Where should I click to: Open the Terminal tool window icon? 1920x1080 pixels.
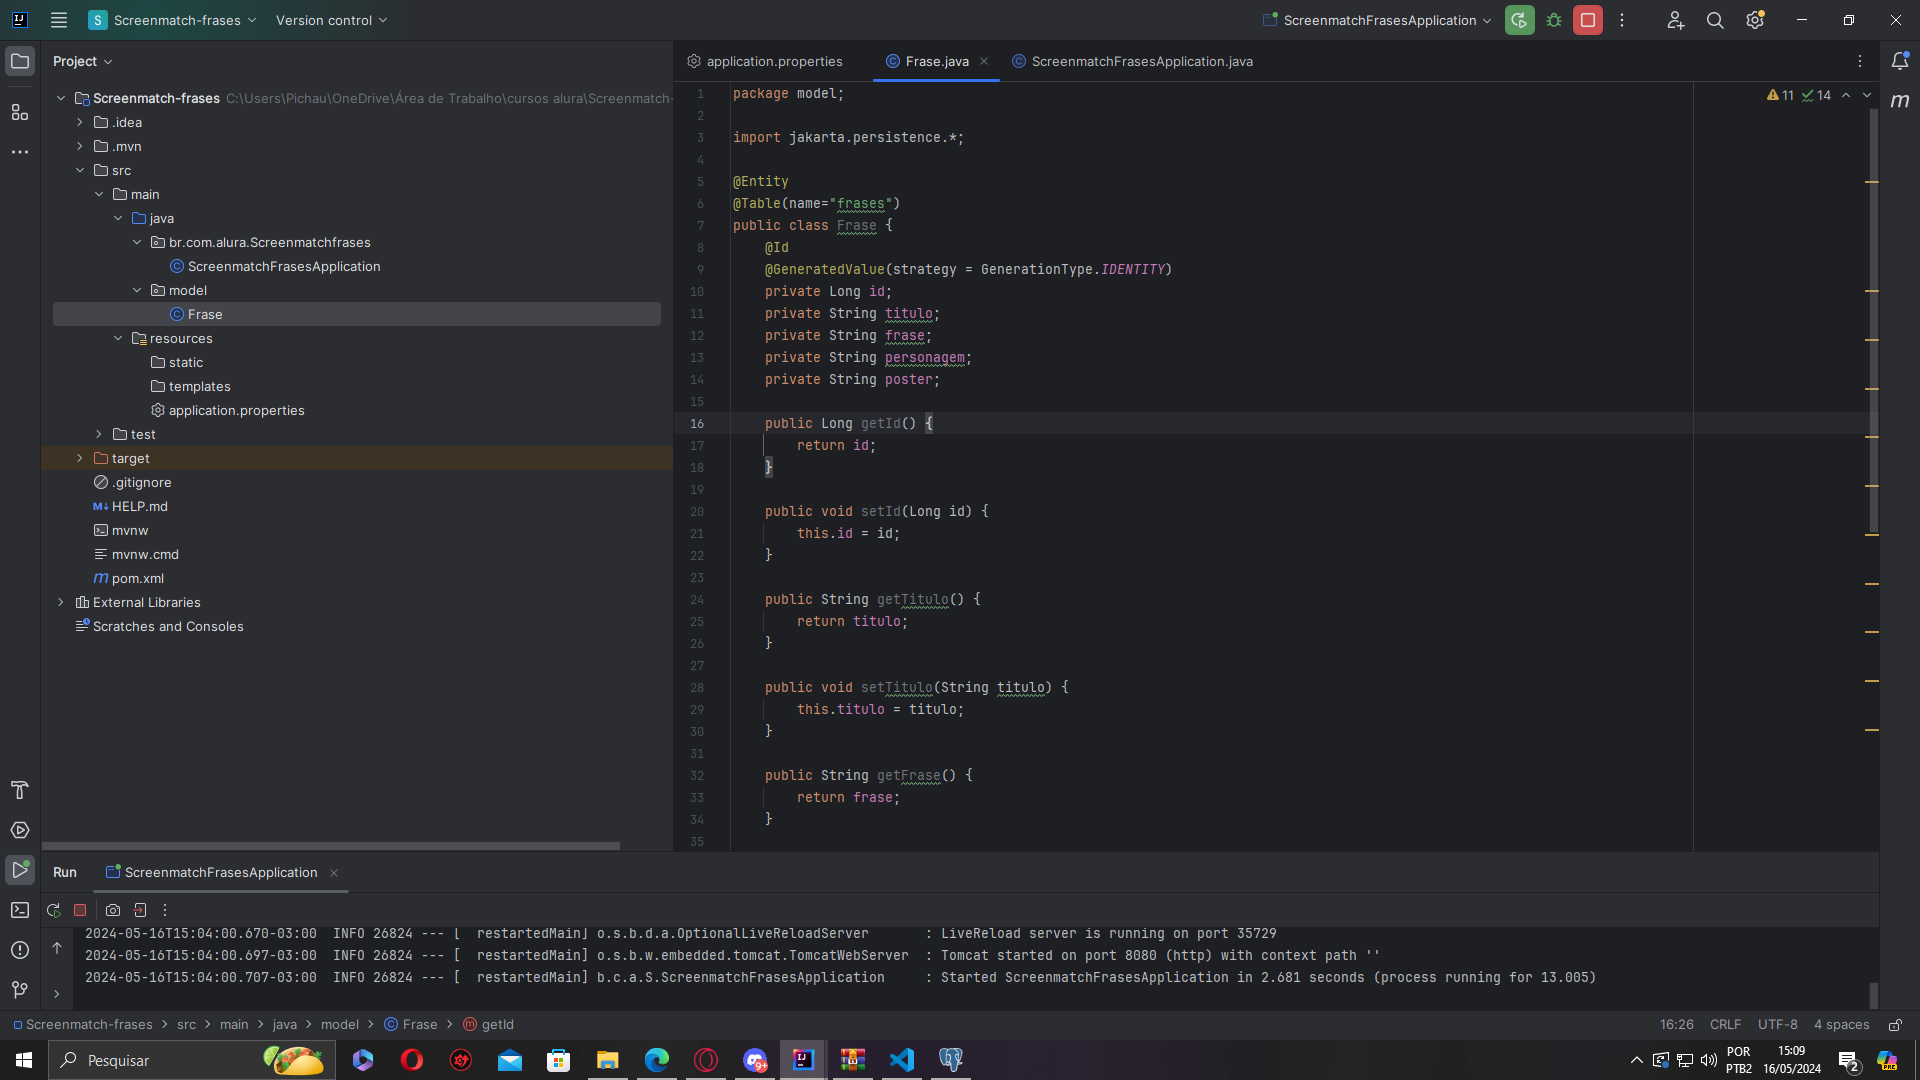(x=20, y=910)
